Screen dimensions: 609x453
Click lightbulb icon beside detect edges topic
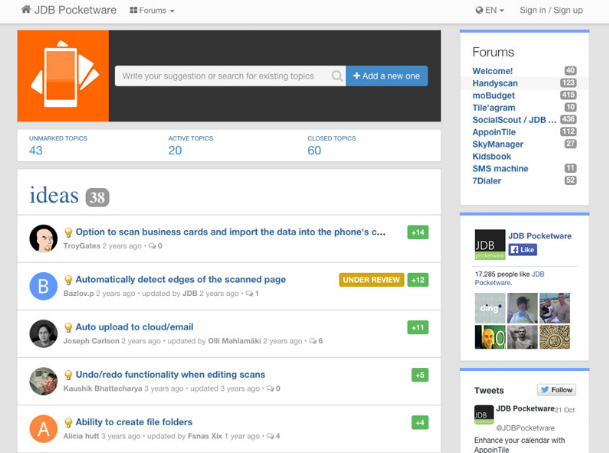[x=68, y=280]
